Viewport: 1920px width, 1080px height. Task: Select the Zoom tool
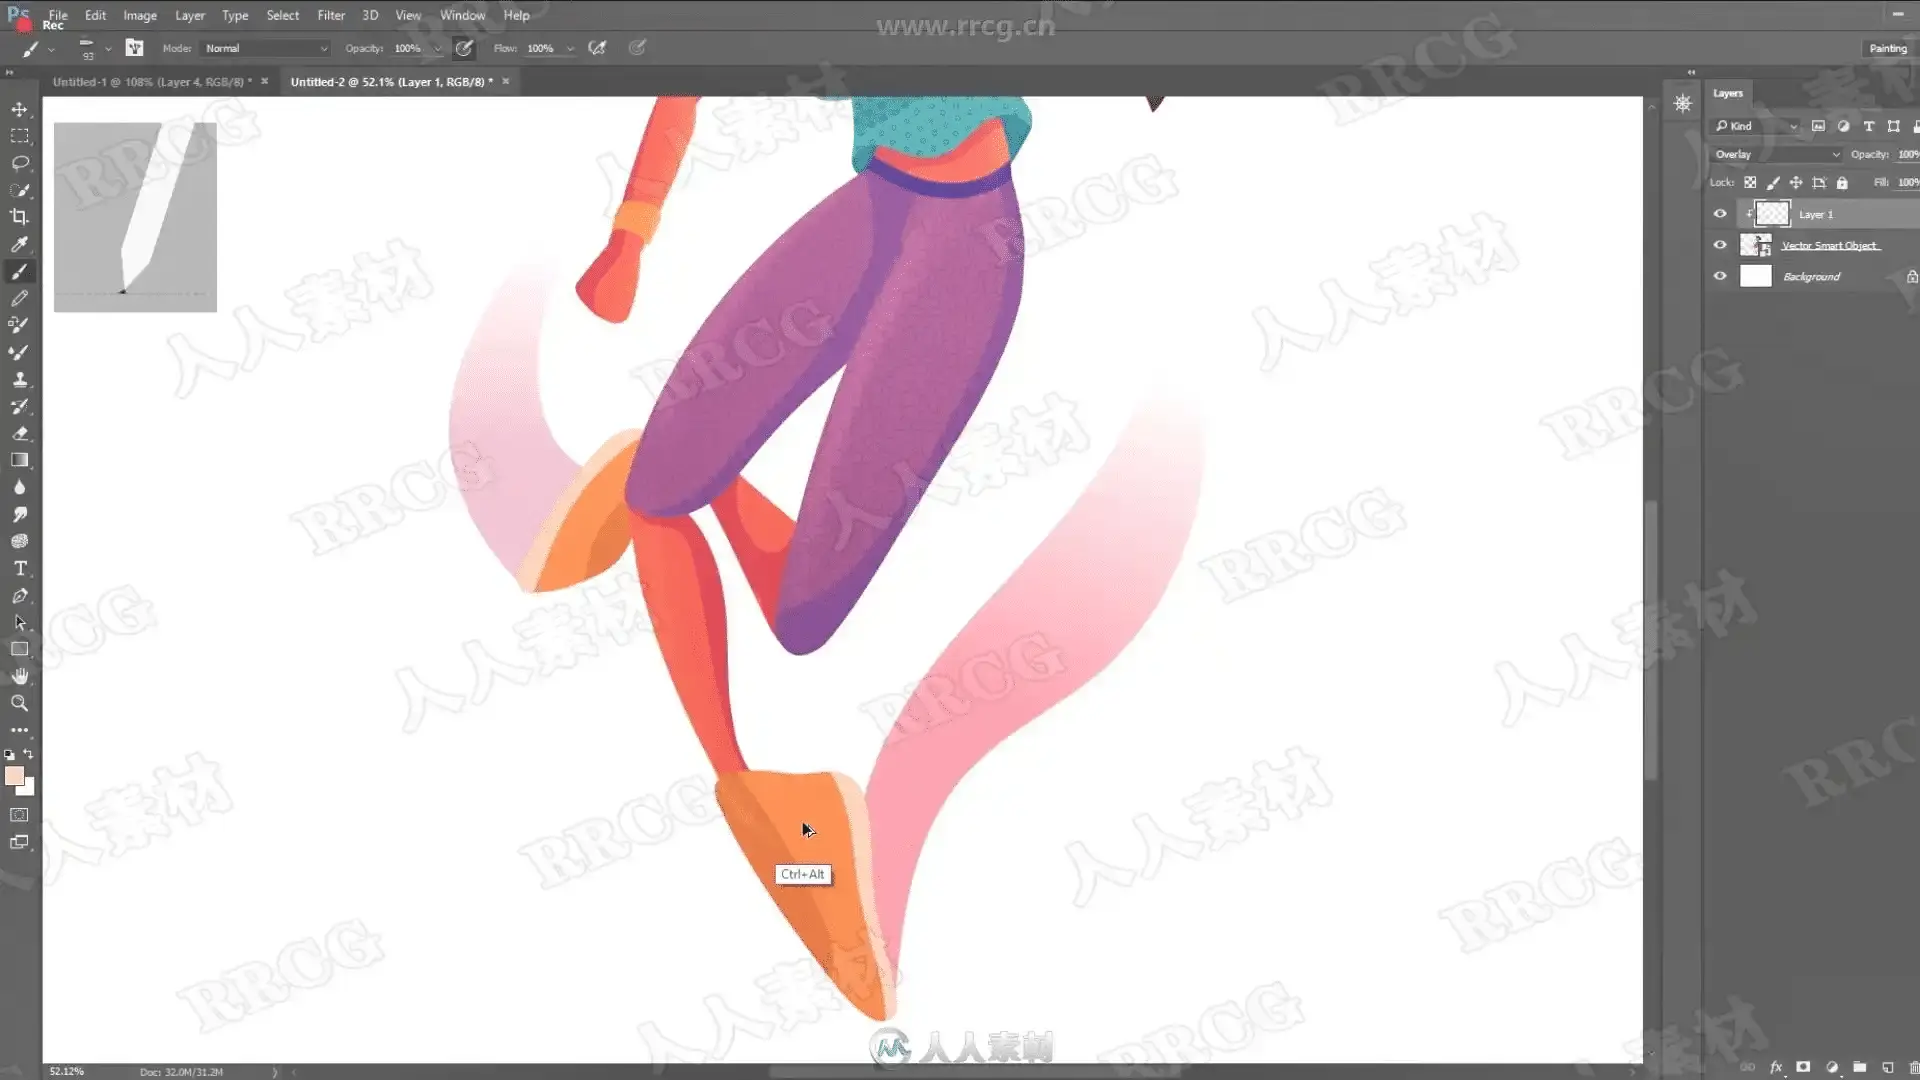point(19,703)
